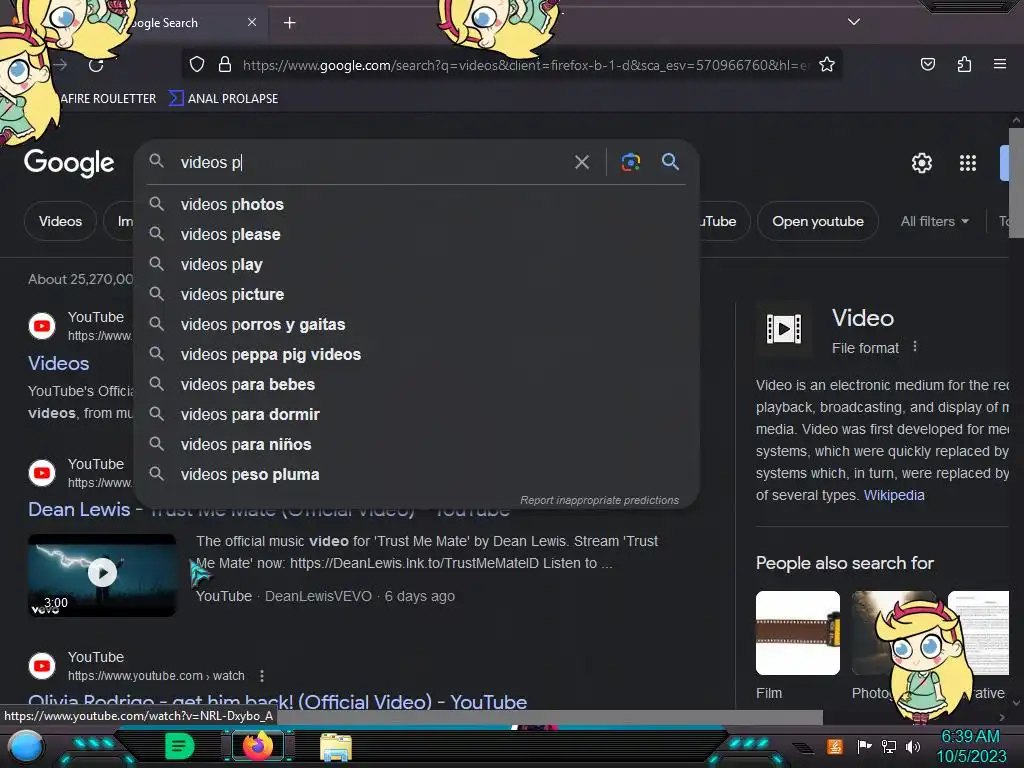This screenshot has height=768, width=1024.
Task: Open the taskbar clock showing 6:39 AM
Action: click(971, 746)
